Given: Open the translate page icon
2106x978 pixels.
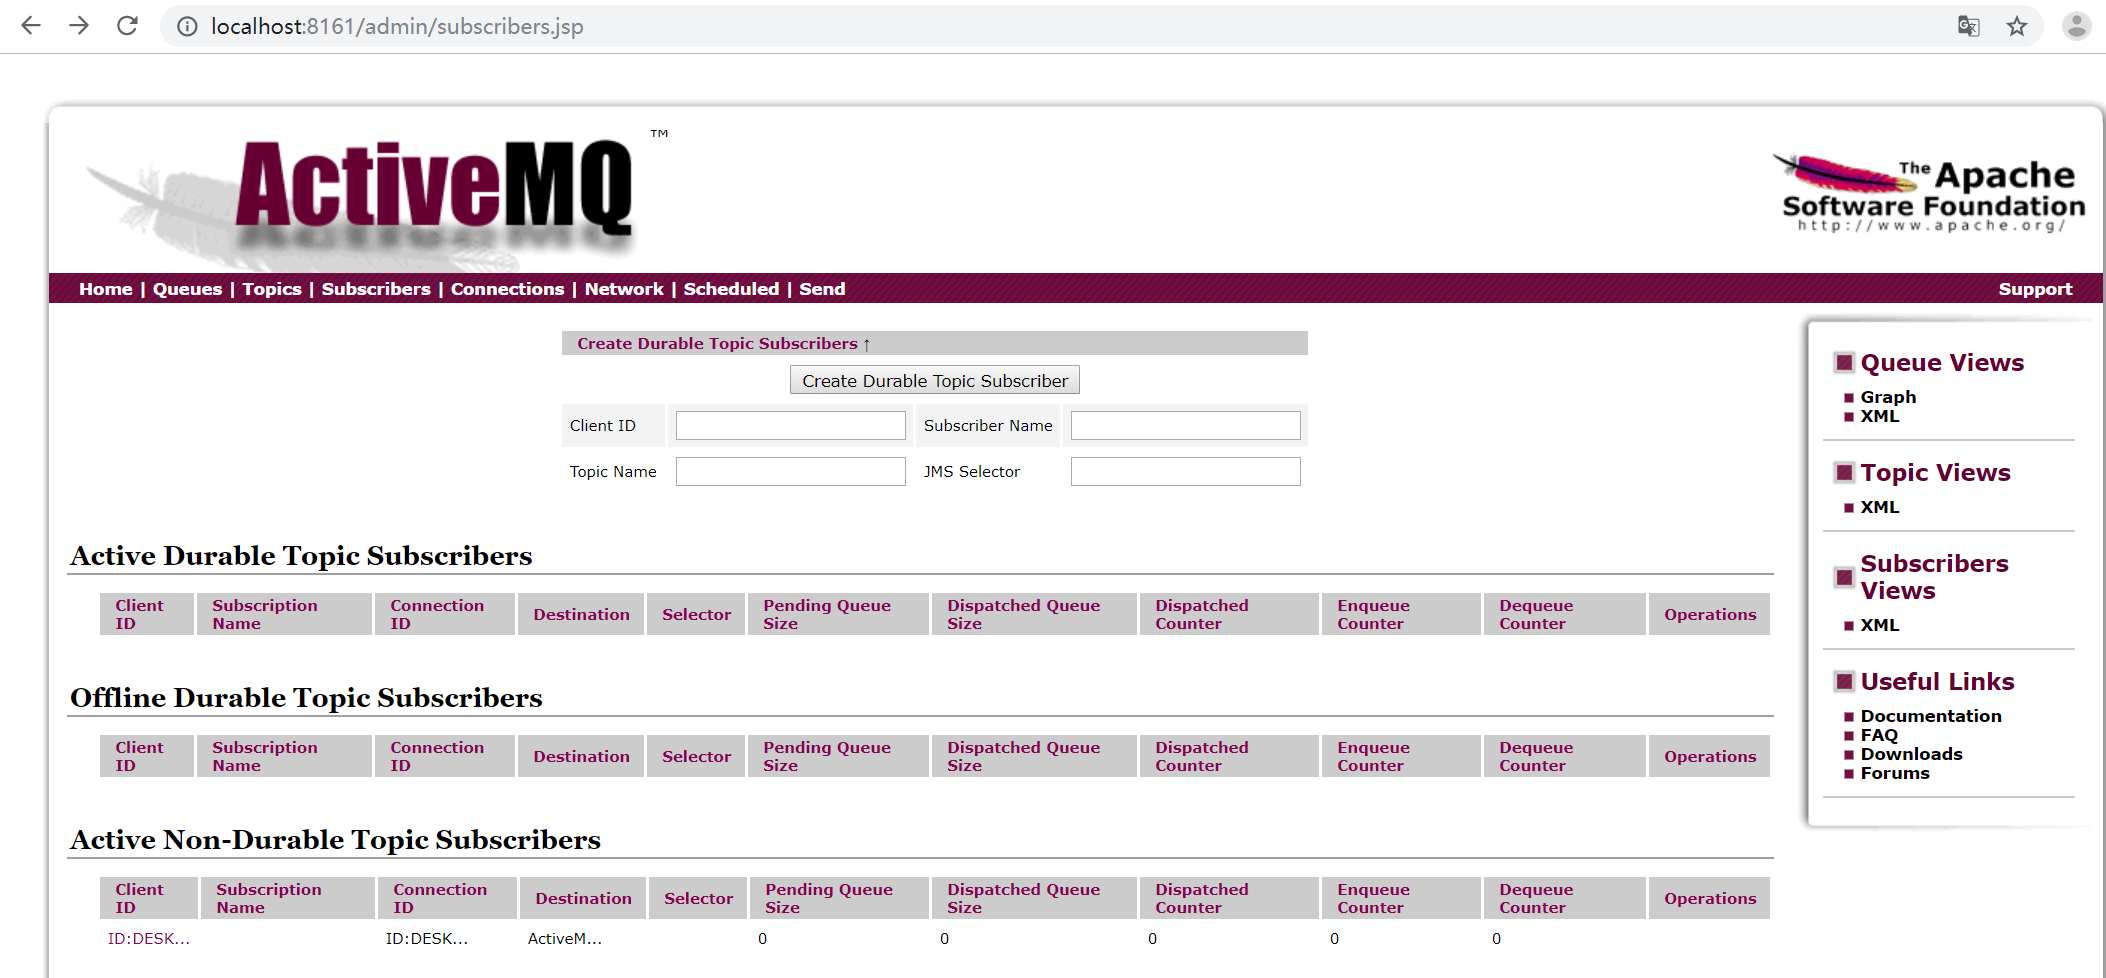Looking at the screenshot, I should click(1968, 26).
